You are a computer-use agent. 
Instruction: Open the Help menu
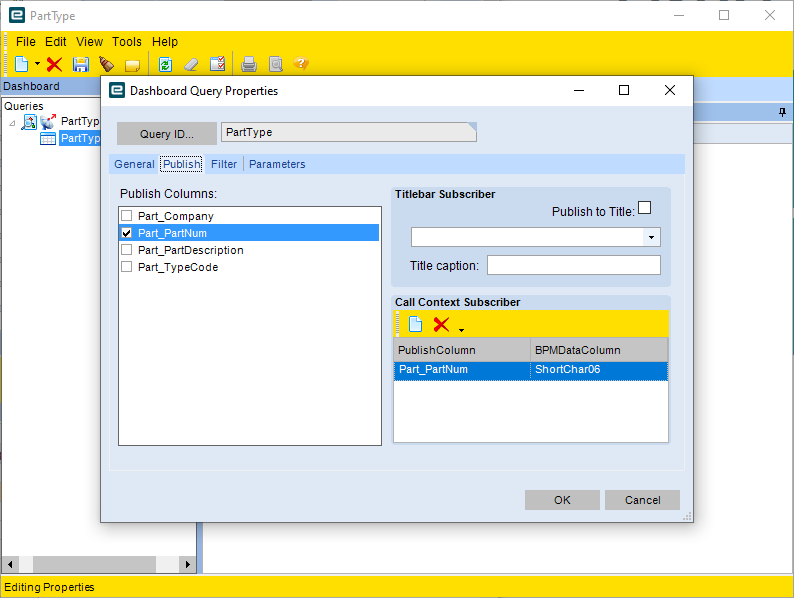coord(165,42)
